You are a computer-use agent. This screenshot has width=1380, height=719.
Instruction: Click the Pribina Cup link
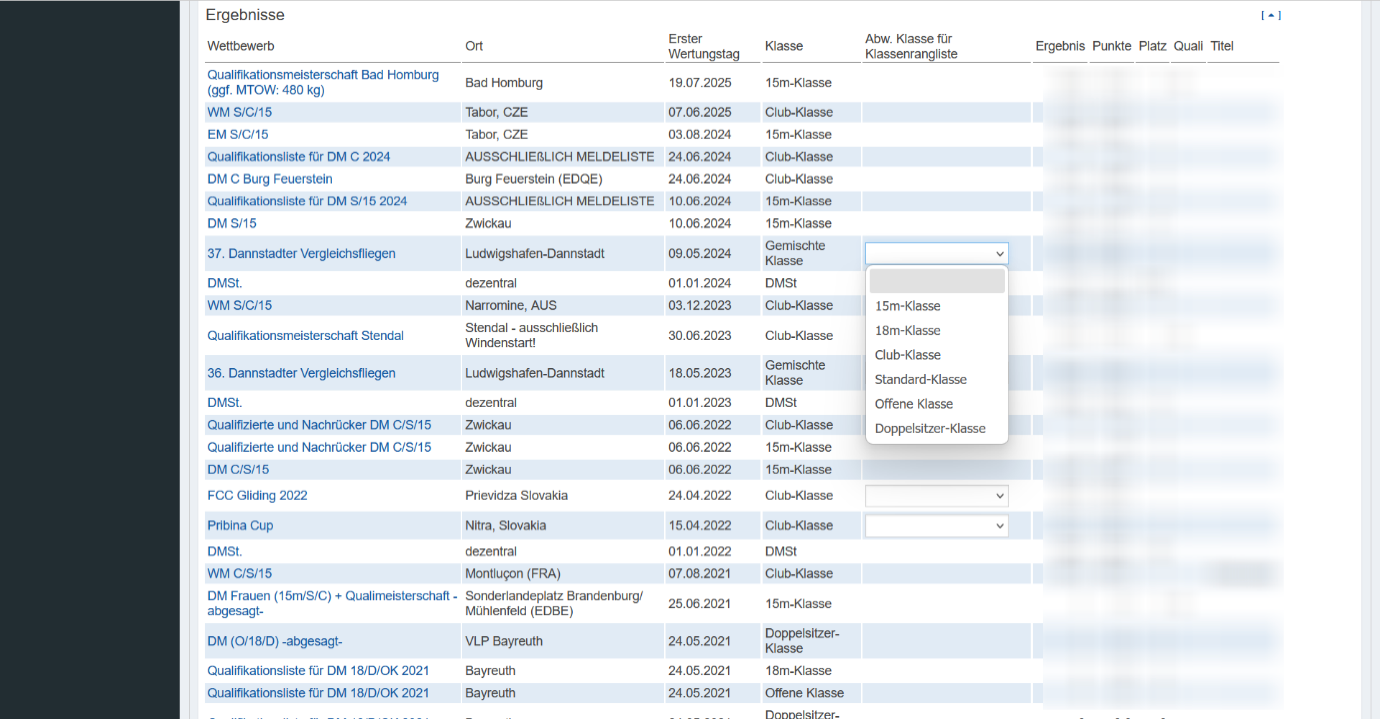coord(240,526)
